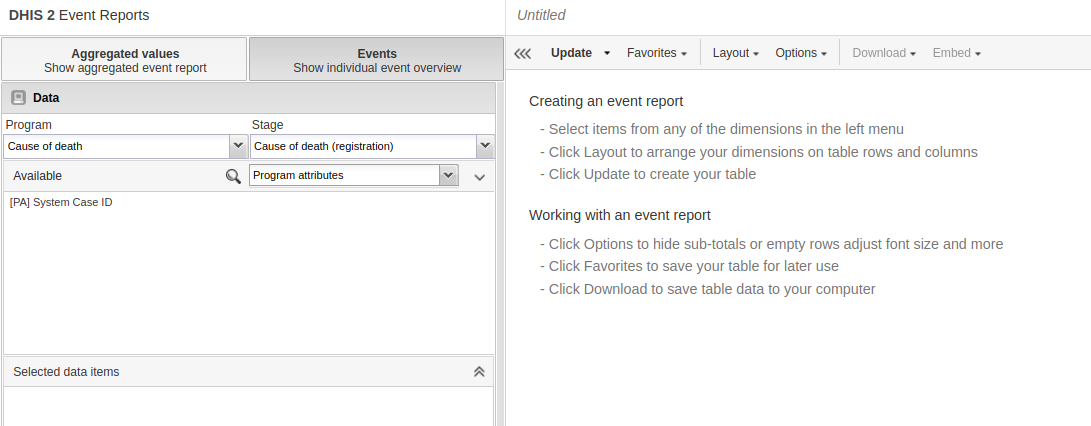Screen dimensions: 1091x426
Task: Click the down chevron beside Program attributes
Action: pos(479,176)
